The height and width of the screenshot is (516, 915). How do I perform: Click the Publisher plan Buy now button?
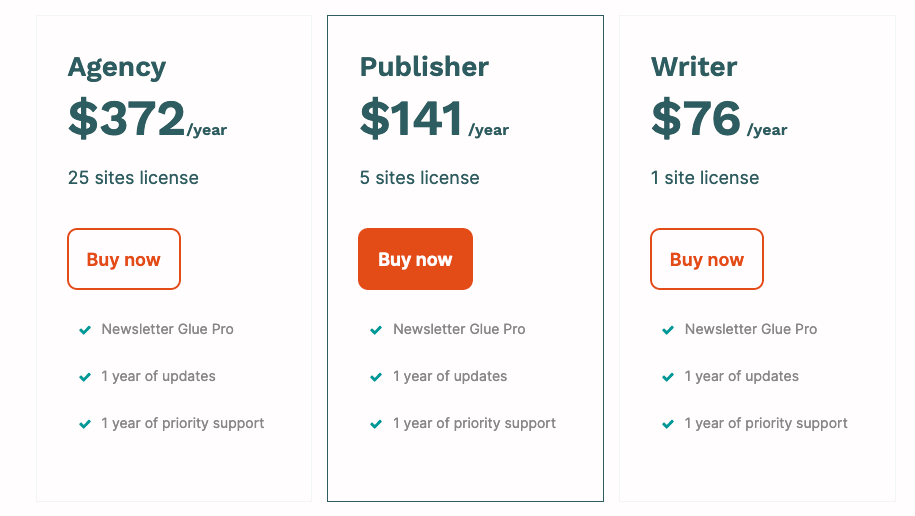tap(415, 259)
